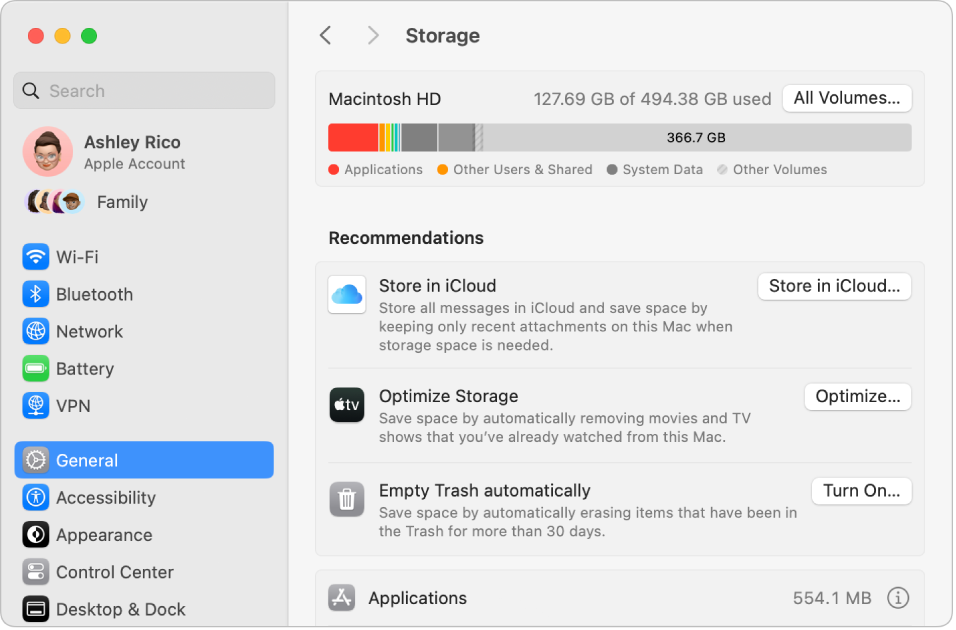Navigate back with the left arrow
The height and width of the screenshot is (630, 956).
coord(326,35)
